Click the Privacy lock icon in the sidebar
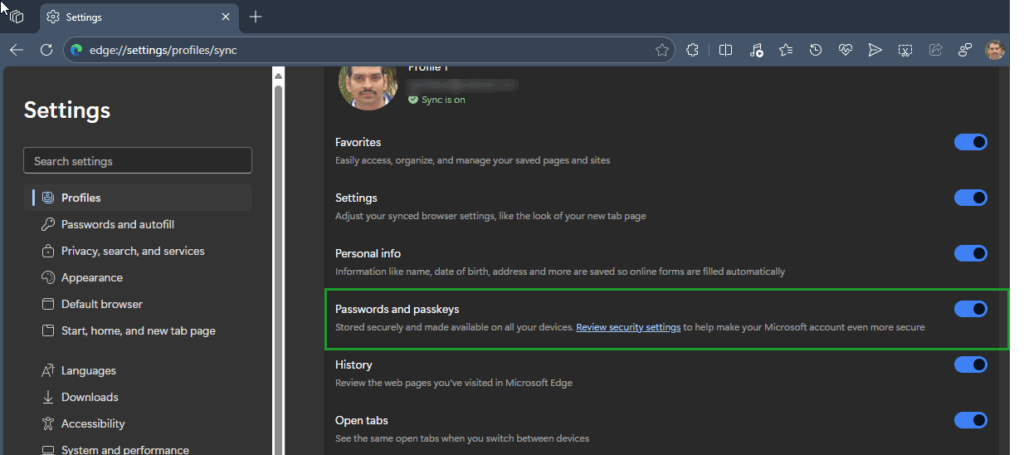This screenshot has height=455, width=1024. [x=48, y=251]
